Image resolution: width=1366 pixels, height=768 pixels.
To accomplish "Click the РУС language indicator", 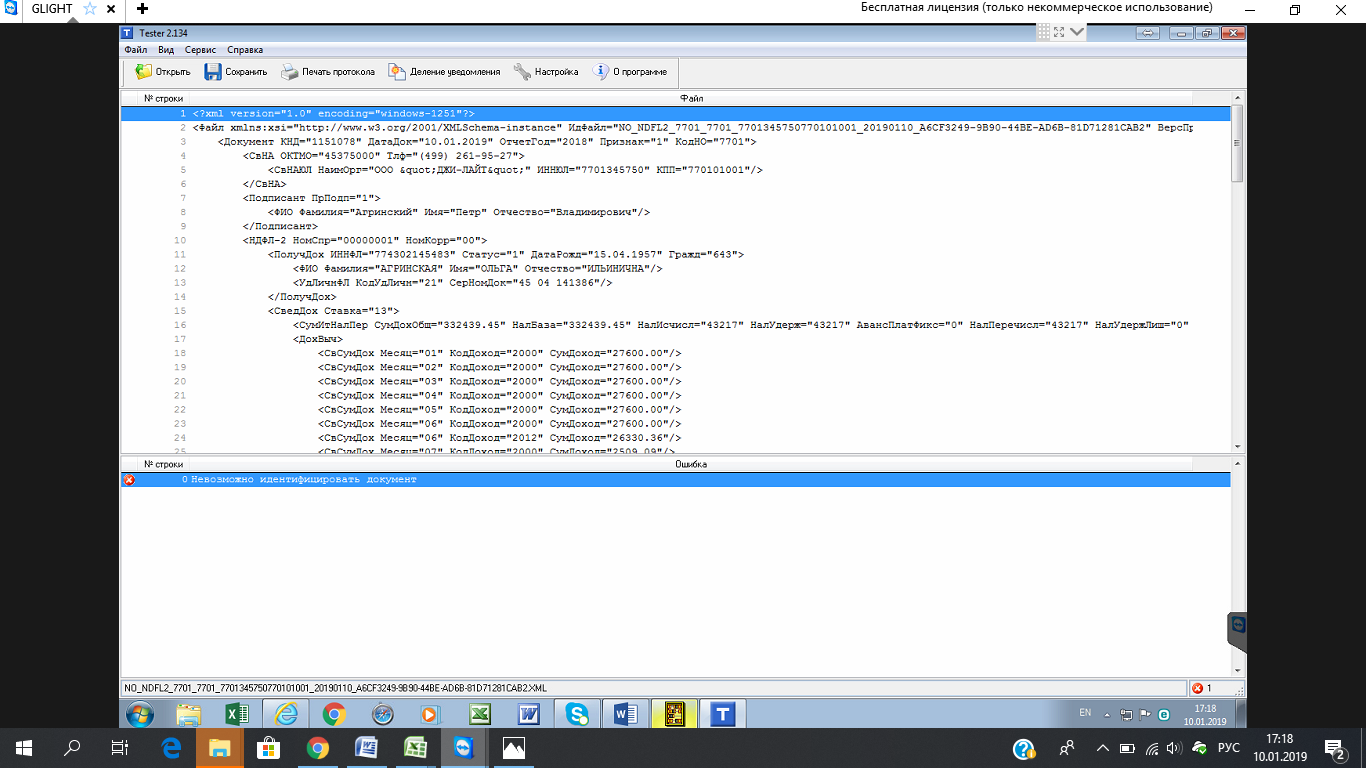I will [x=1228, y=748].
